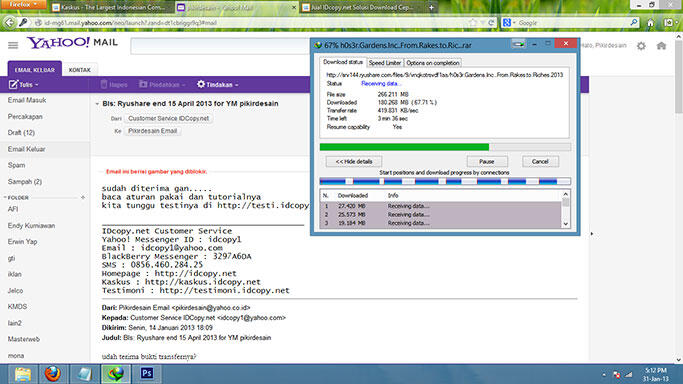Bookmark page with star icon

(x=473, y=23)
